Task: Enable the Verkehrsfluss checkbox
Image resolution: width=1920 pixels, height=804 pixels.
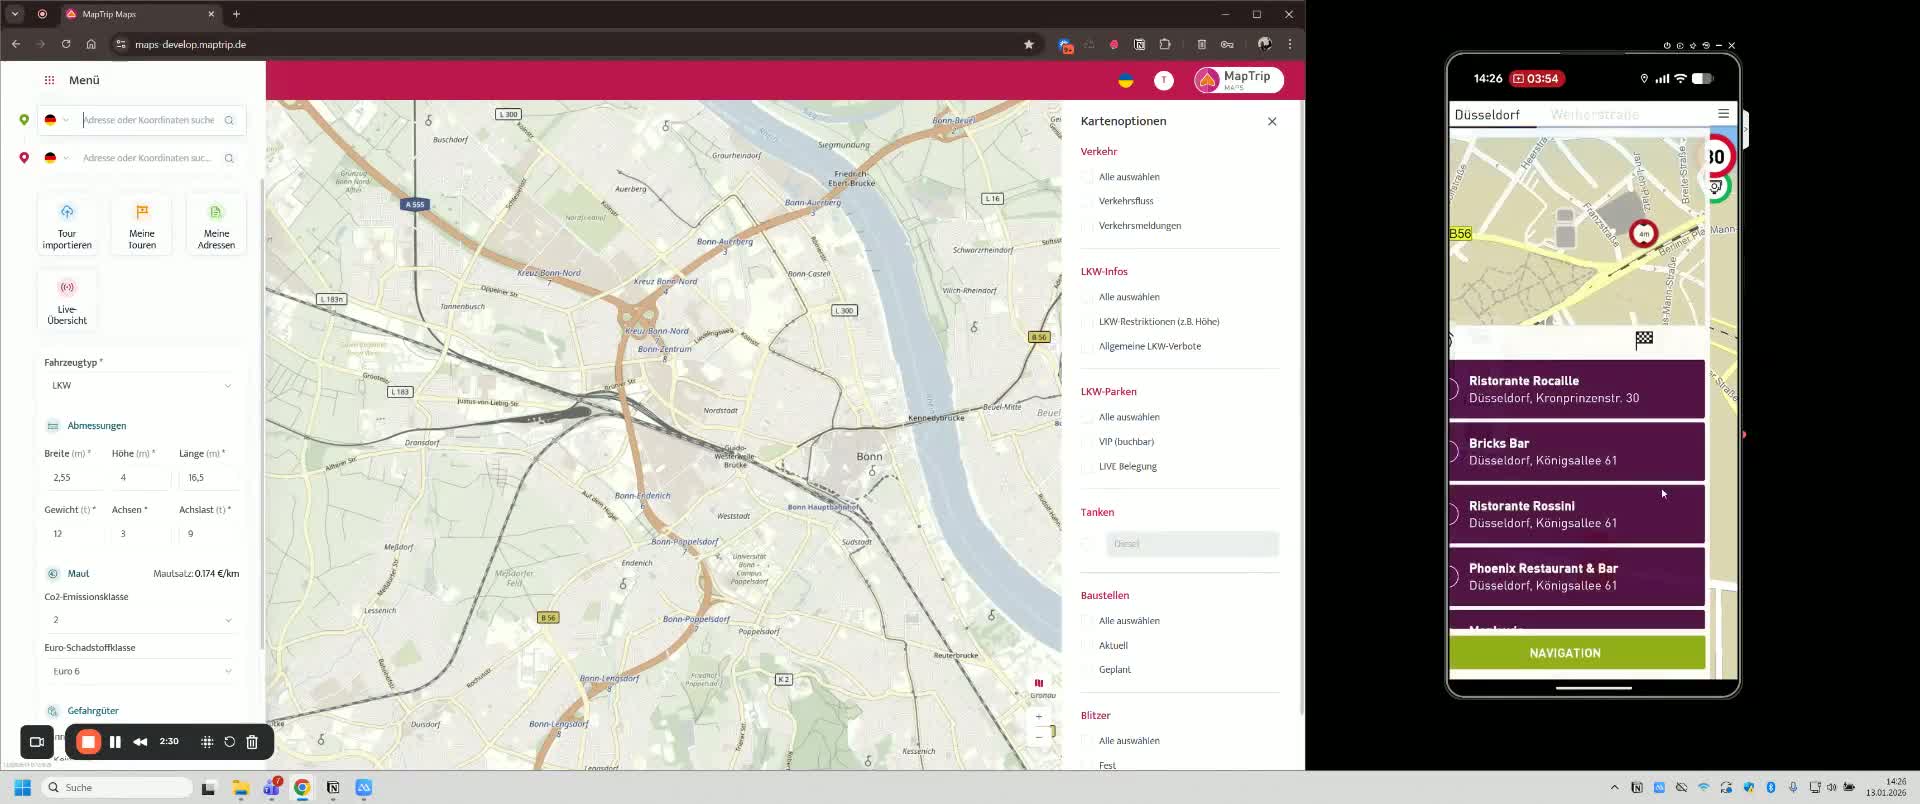Action: point(1087,201)
